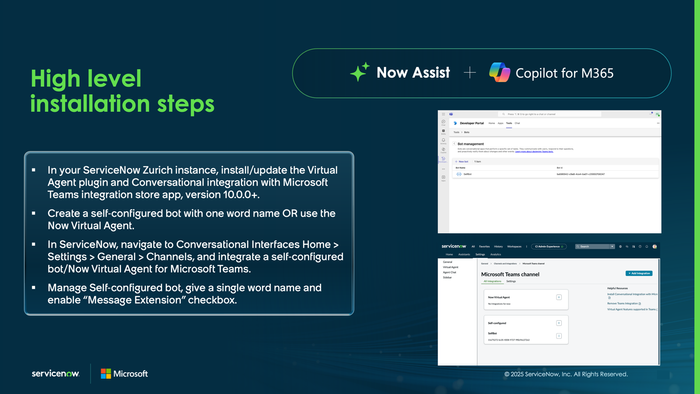The image size is (700, 394).
Task: Open the Home tab in Developer Portal
Action: tap(492, 123)
